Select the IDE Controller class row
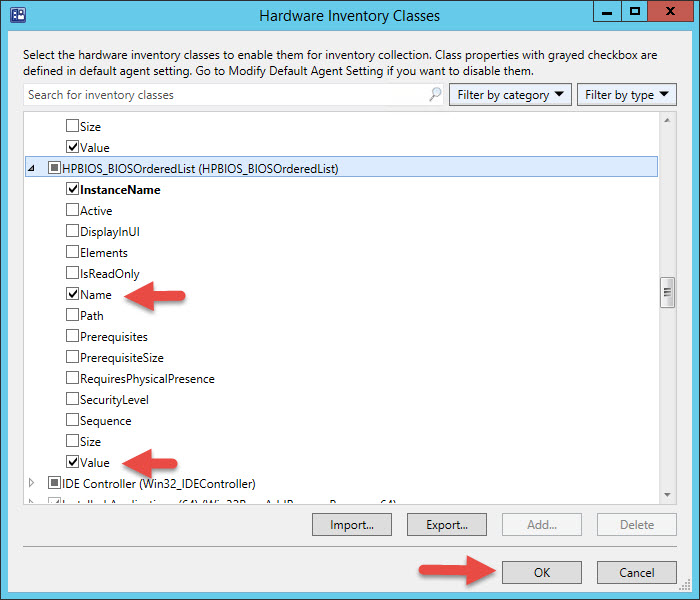This screenshot has width=700, height=600. [x=158, y=484]
